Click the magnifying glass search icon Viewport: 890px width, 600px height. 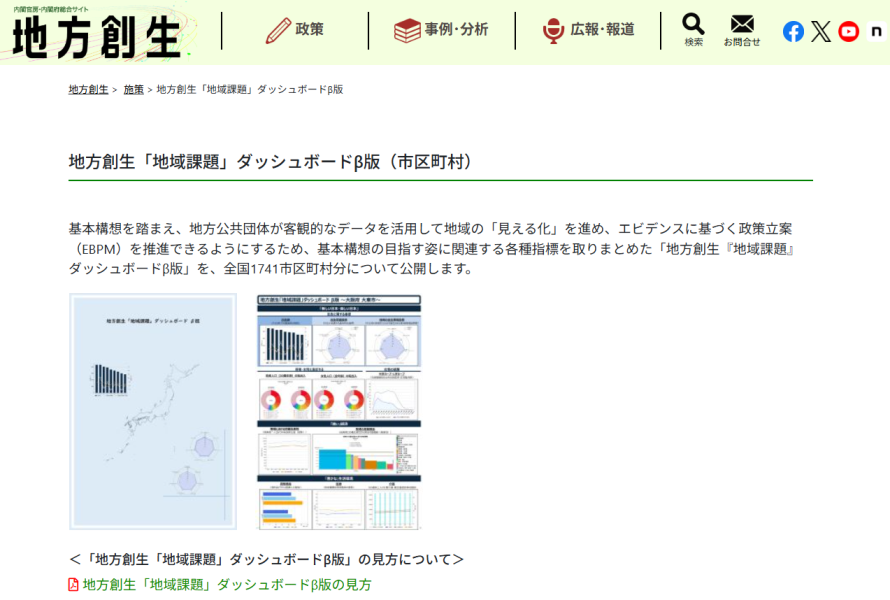coord(694,22)
